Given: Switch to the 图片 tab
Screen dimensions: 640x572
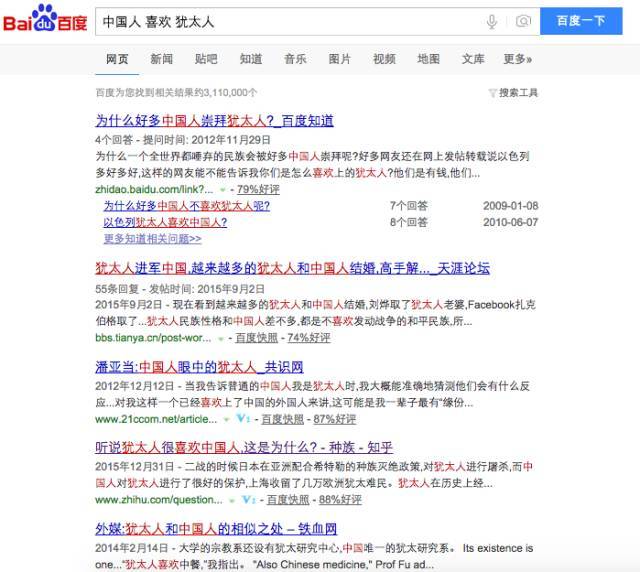Looking at the screenshot, I should pyautogui.click(x=340, y=59).
